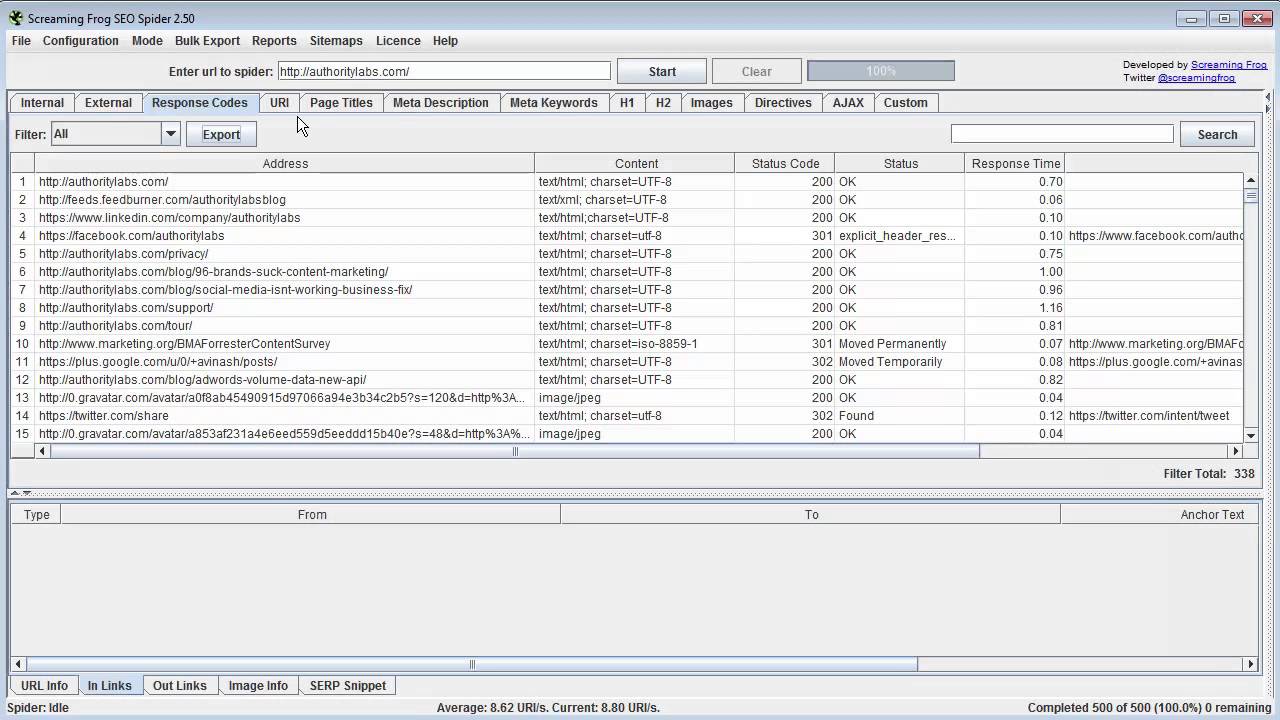
Task: Open the Licence menu
Action: (398, 41)
